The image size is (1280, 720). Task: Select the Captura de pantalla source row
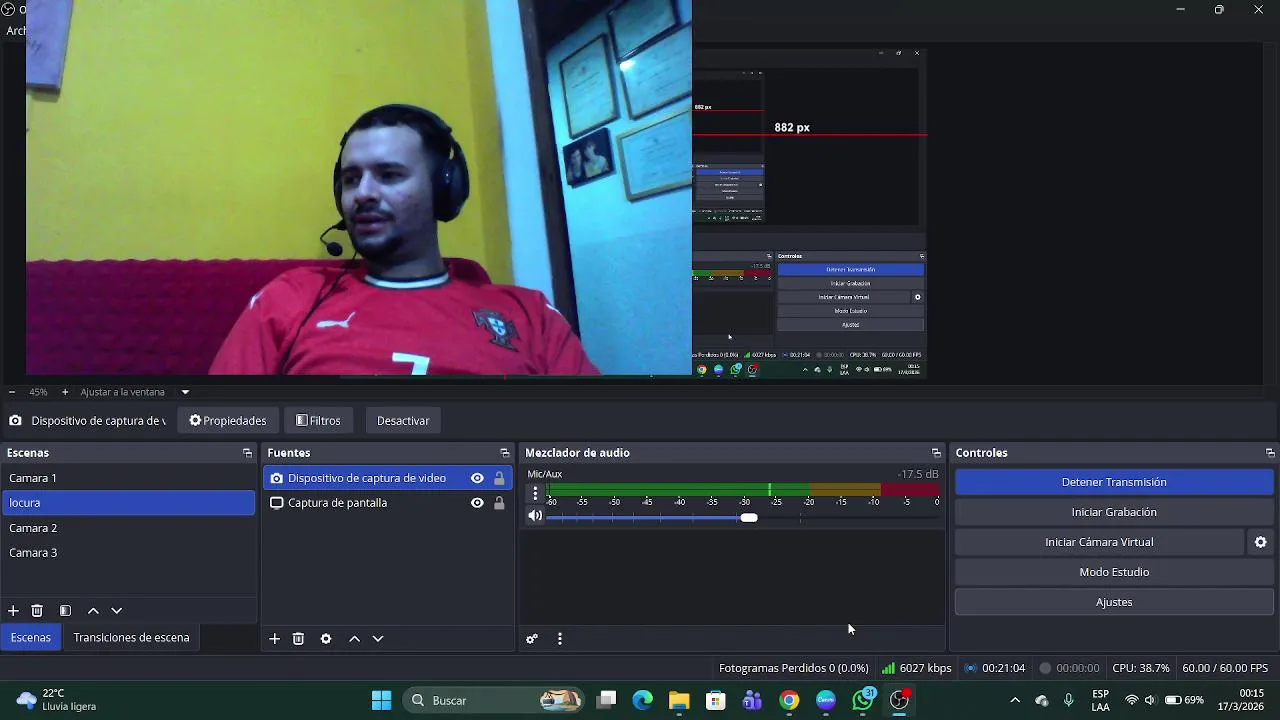coord(388,503)
